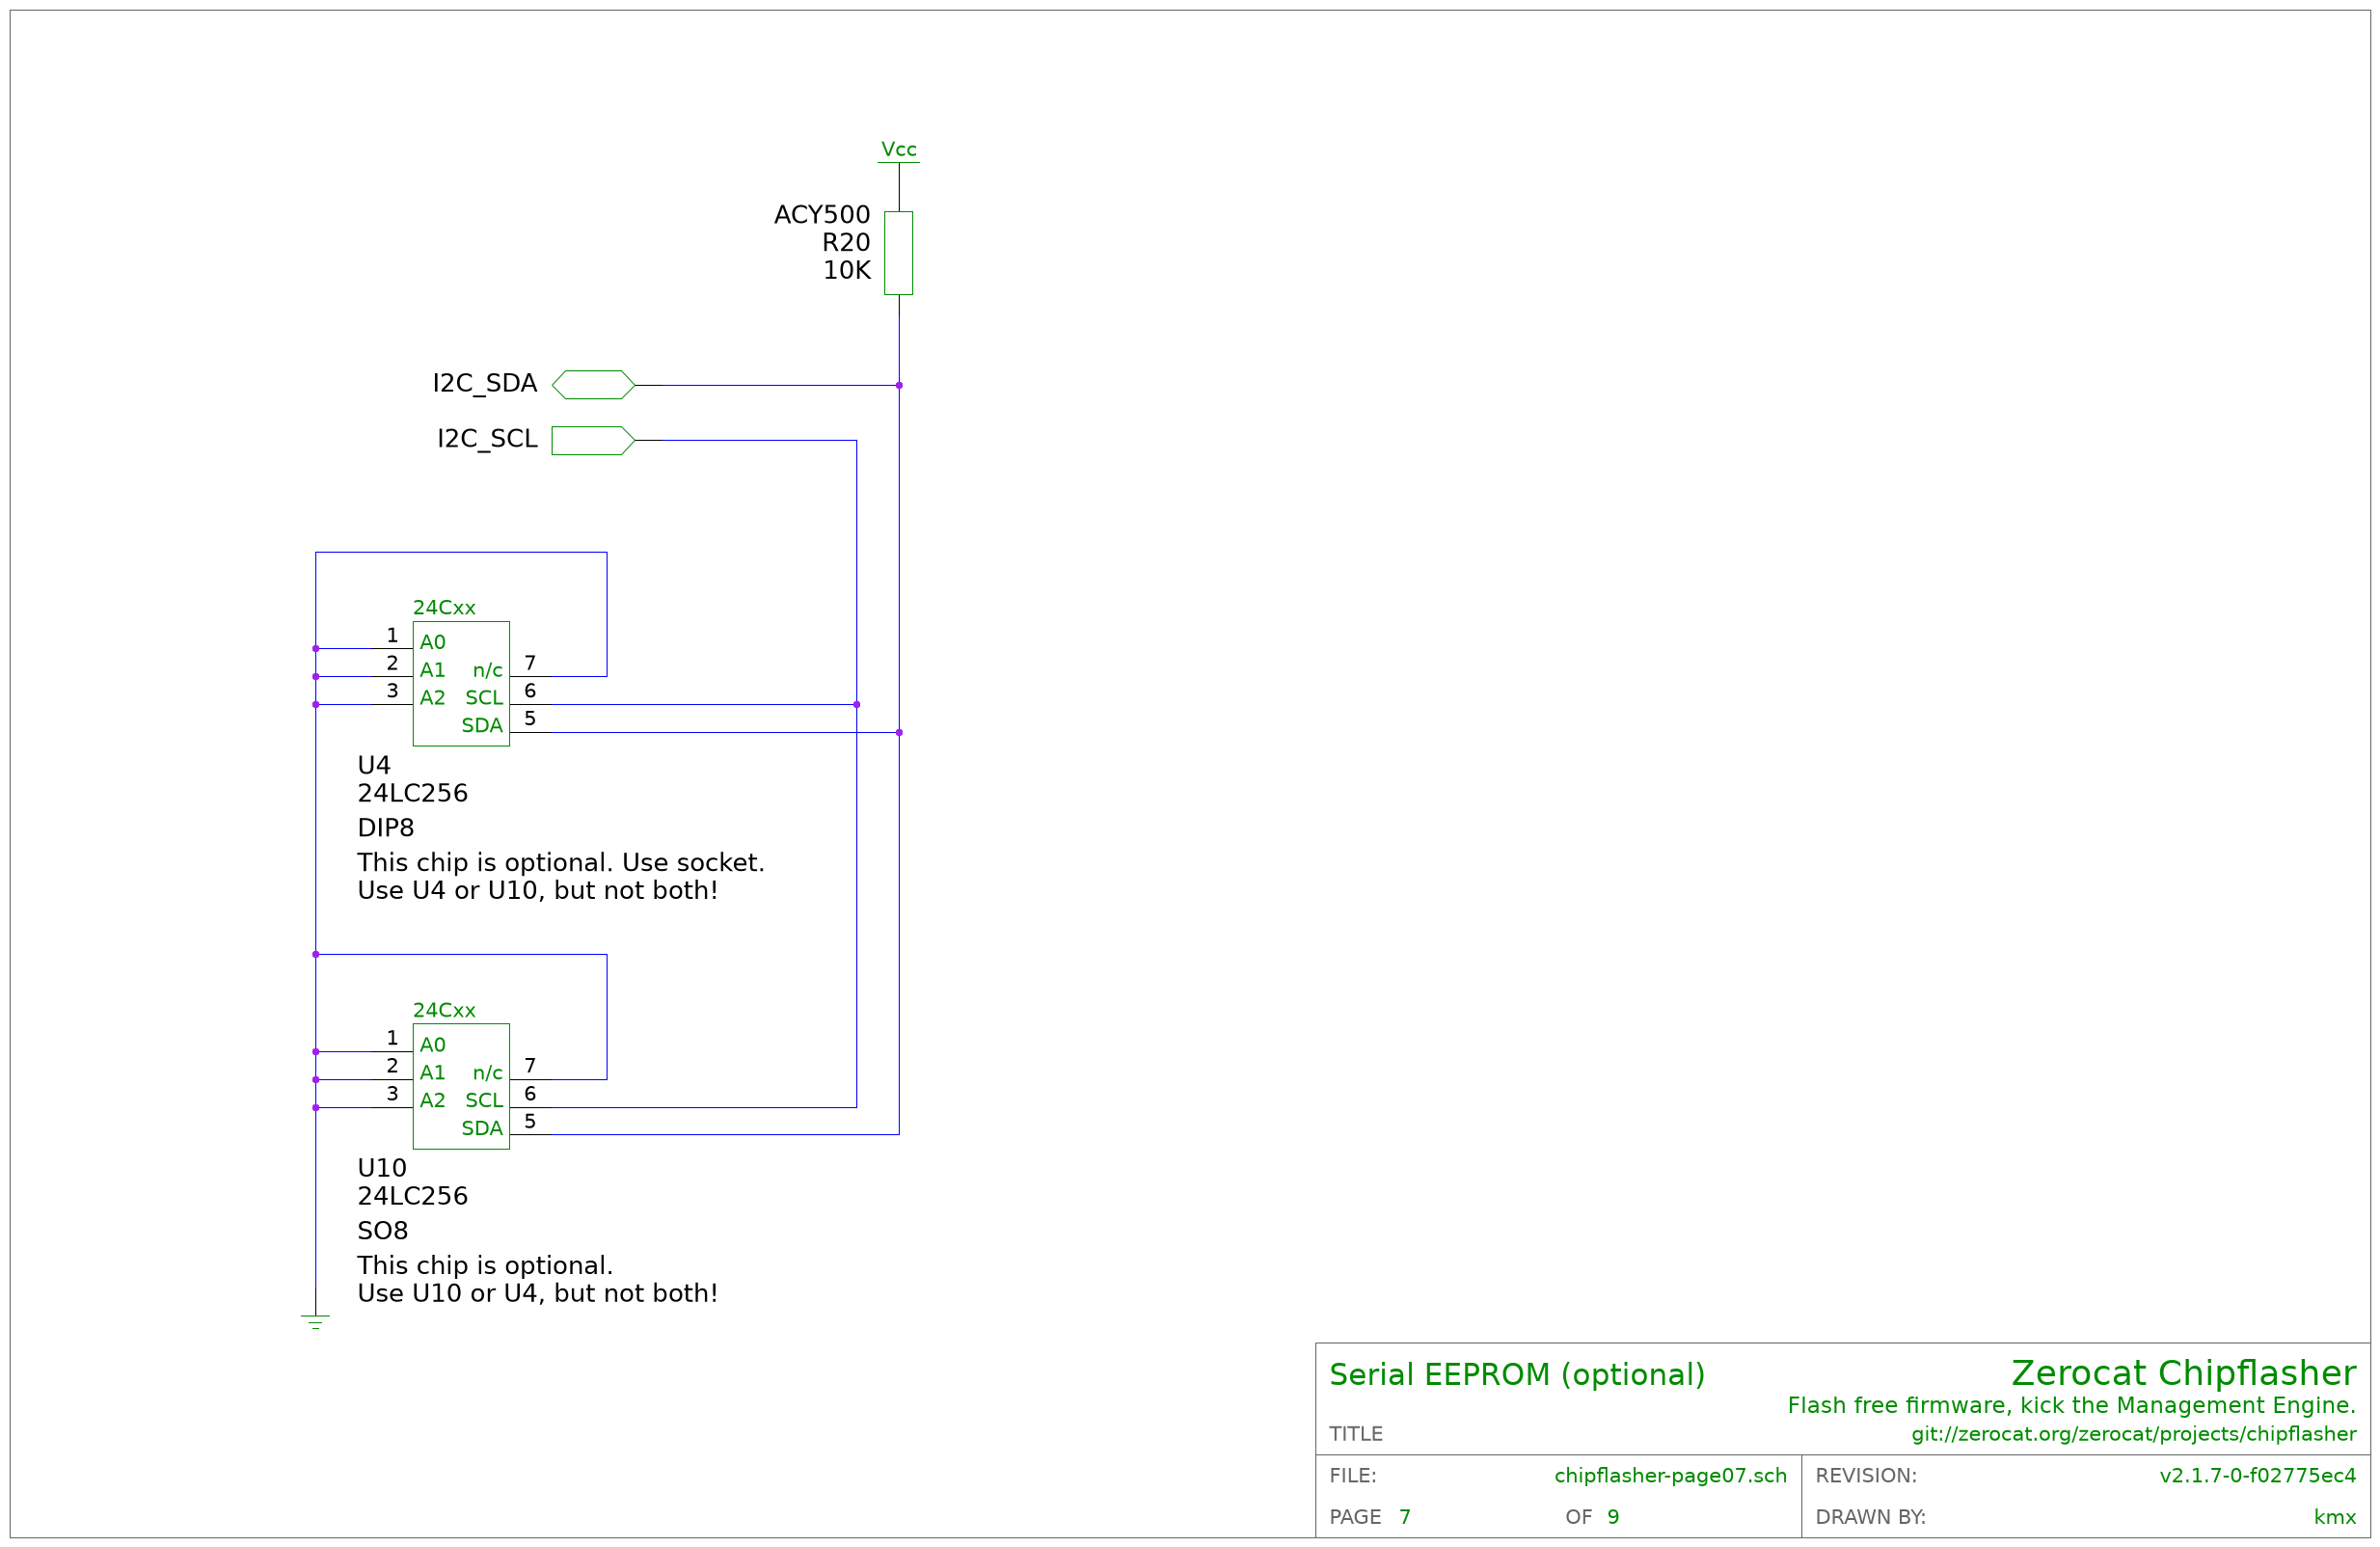Click the 24LC256 value under U10
2380x1547 pixels.
click(x=413, y=1197)
